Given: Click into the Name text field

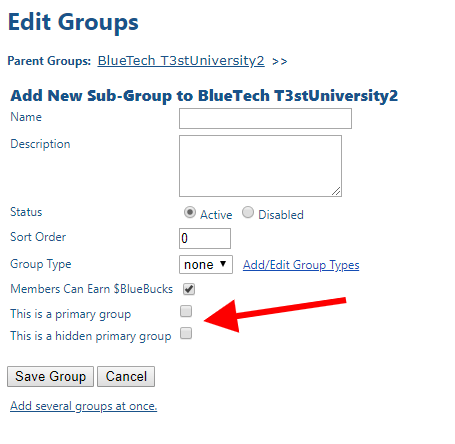Looking at the screenshot, I should coord(265,118).
